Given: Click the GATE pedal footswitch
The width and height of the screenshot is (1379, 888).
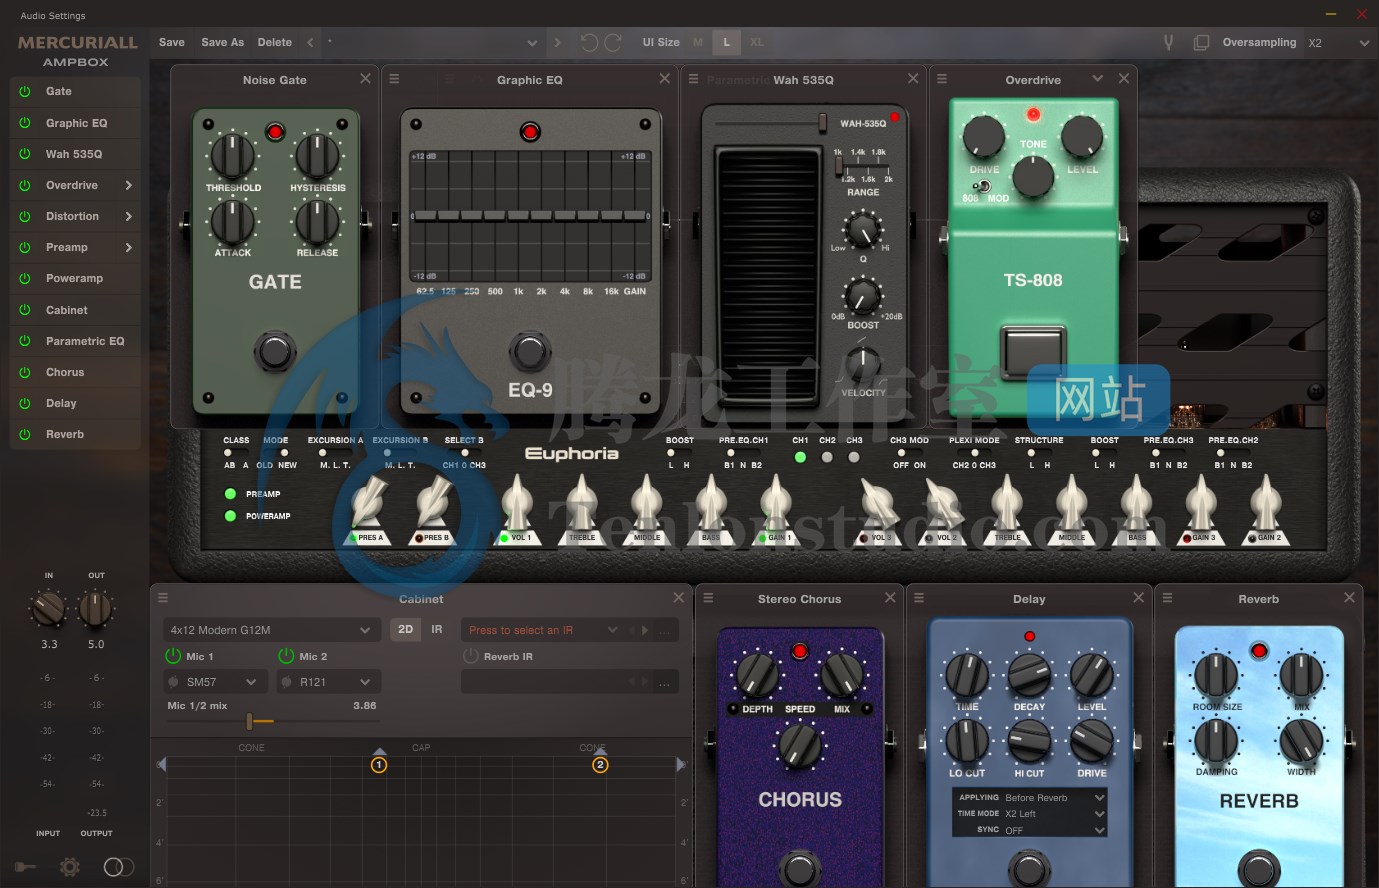Looking at the screenshot, I should tap(275, 351).
